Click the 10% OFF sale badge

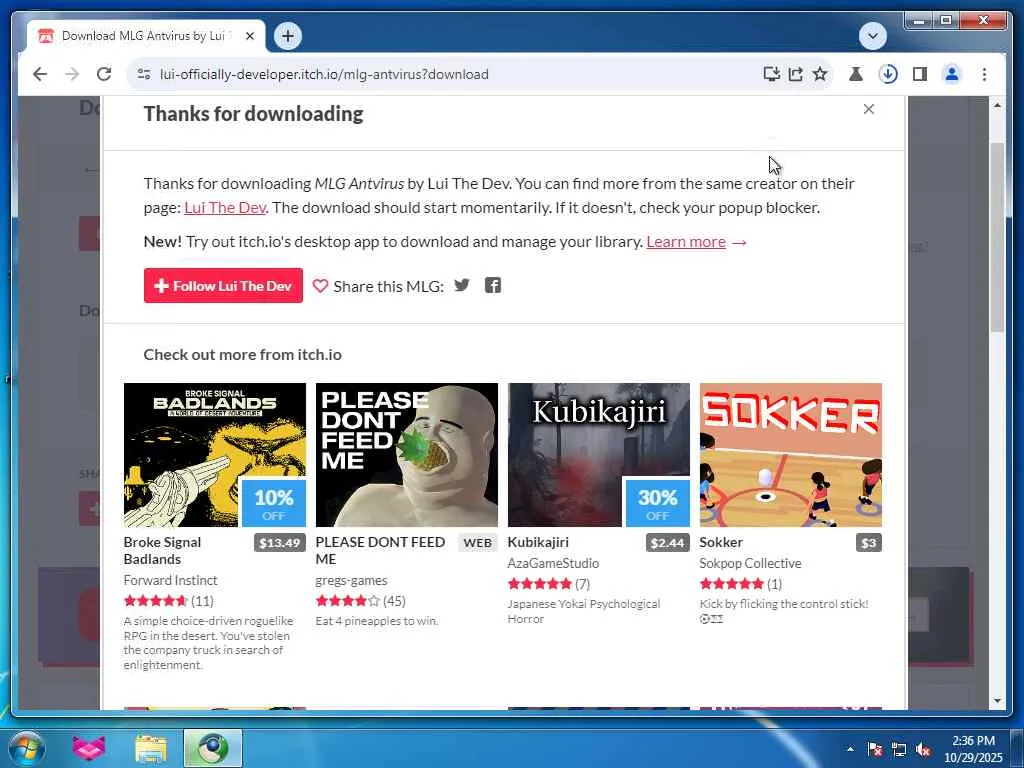274,503
